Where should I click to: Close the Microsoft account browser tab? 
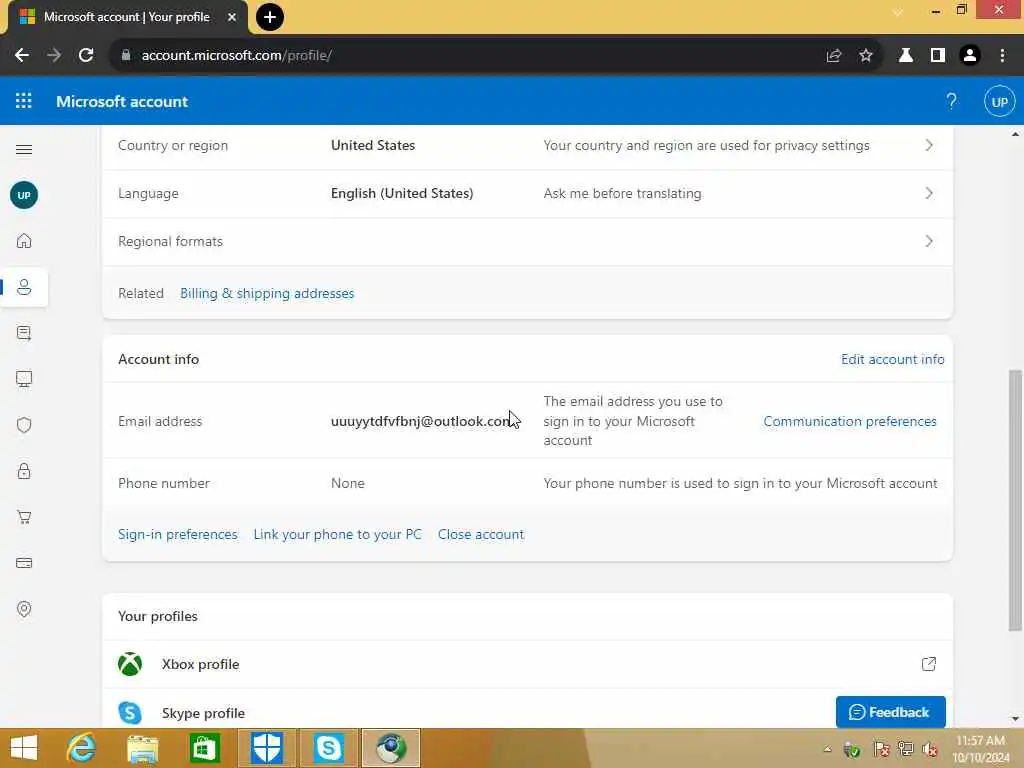pyautogui.click(x=232, y=17)
